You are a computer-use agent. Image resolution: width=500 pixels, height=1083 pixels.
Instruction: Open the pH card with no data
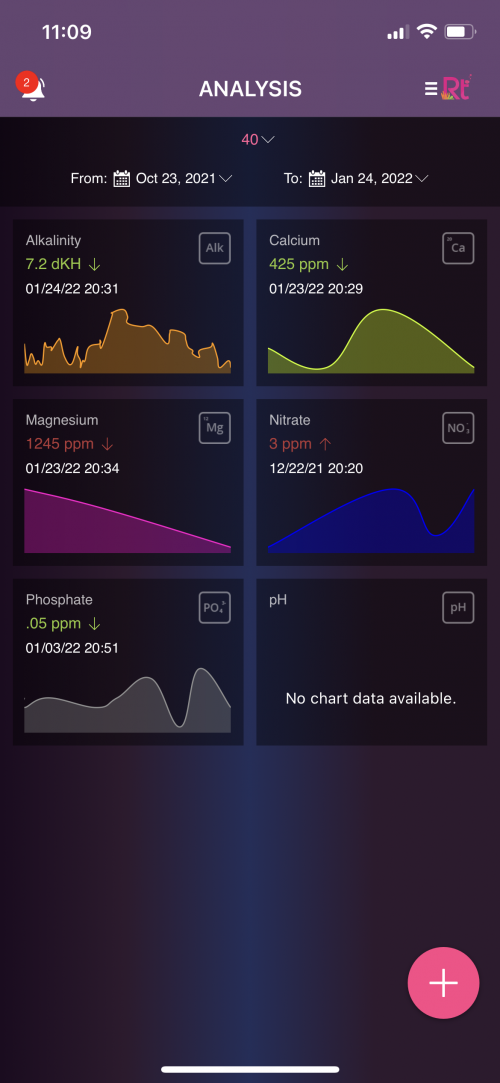[372, 662]
